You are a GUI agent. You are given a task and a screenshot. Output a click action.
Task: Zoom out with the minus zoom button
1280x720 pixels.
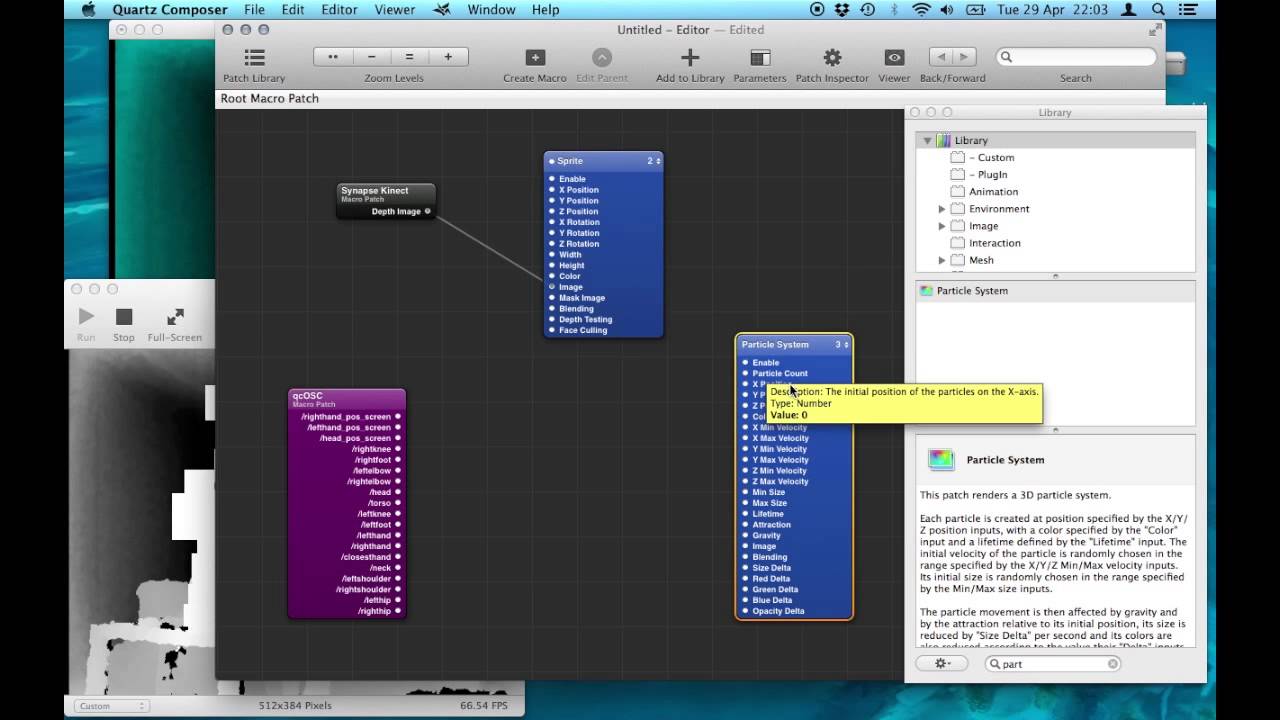(372, 57)
